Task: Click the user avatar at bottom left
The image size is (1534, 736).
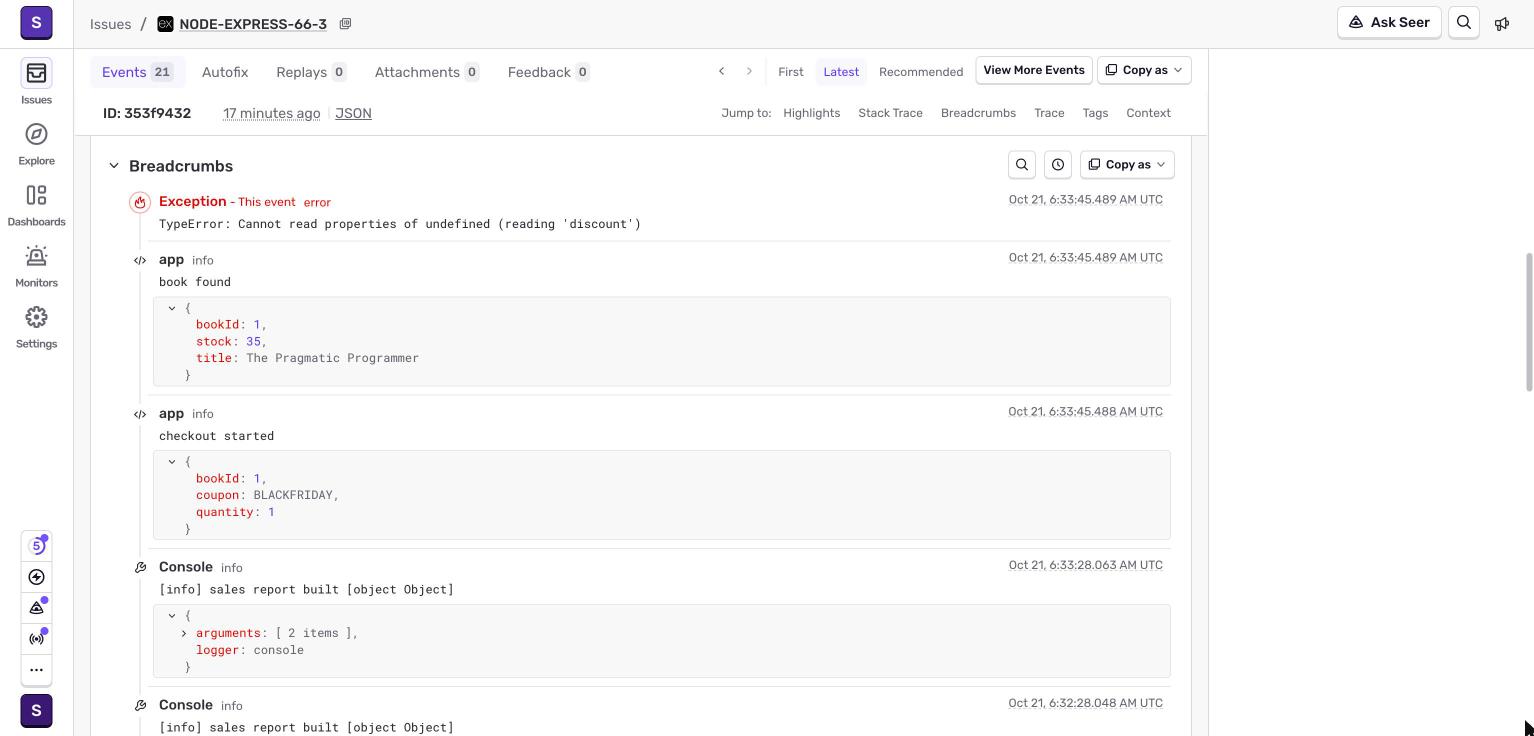Action: pyautogui.click(x=36, y=711)
